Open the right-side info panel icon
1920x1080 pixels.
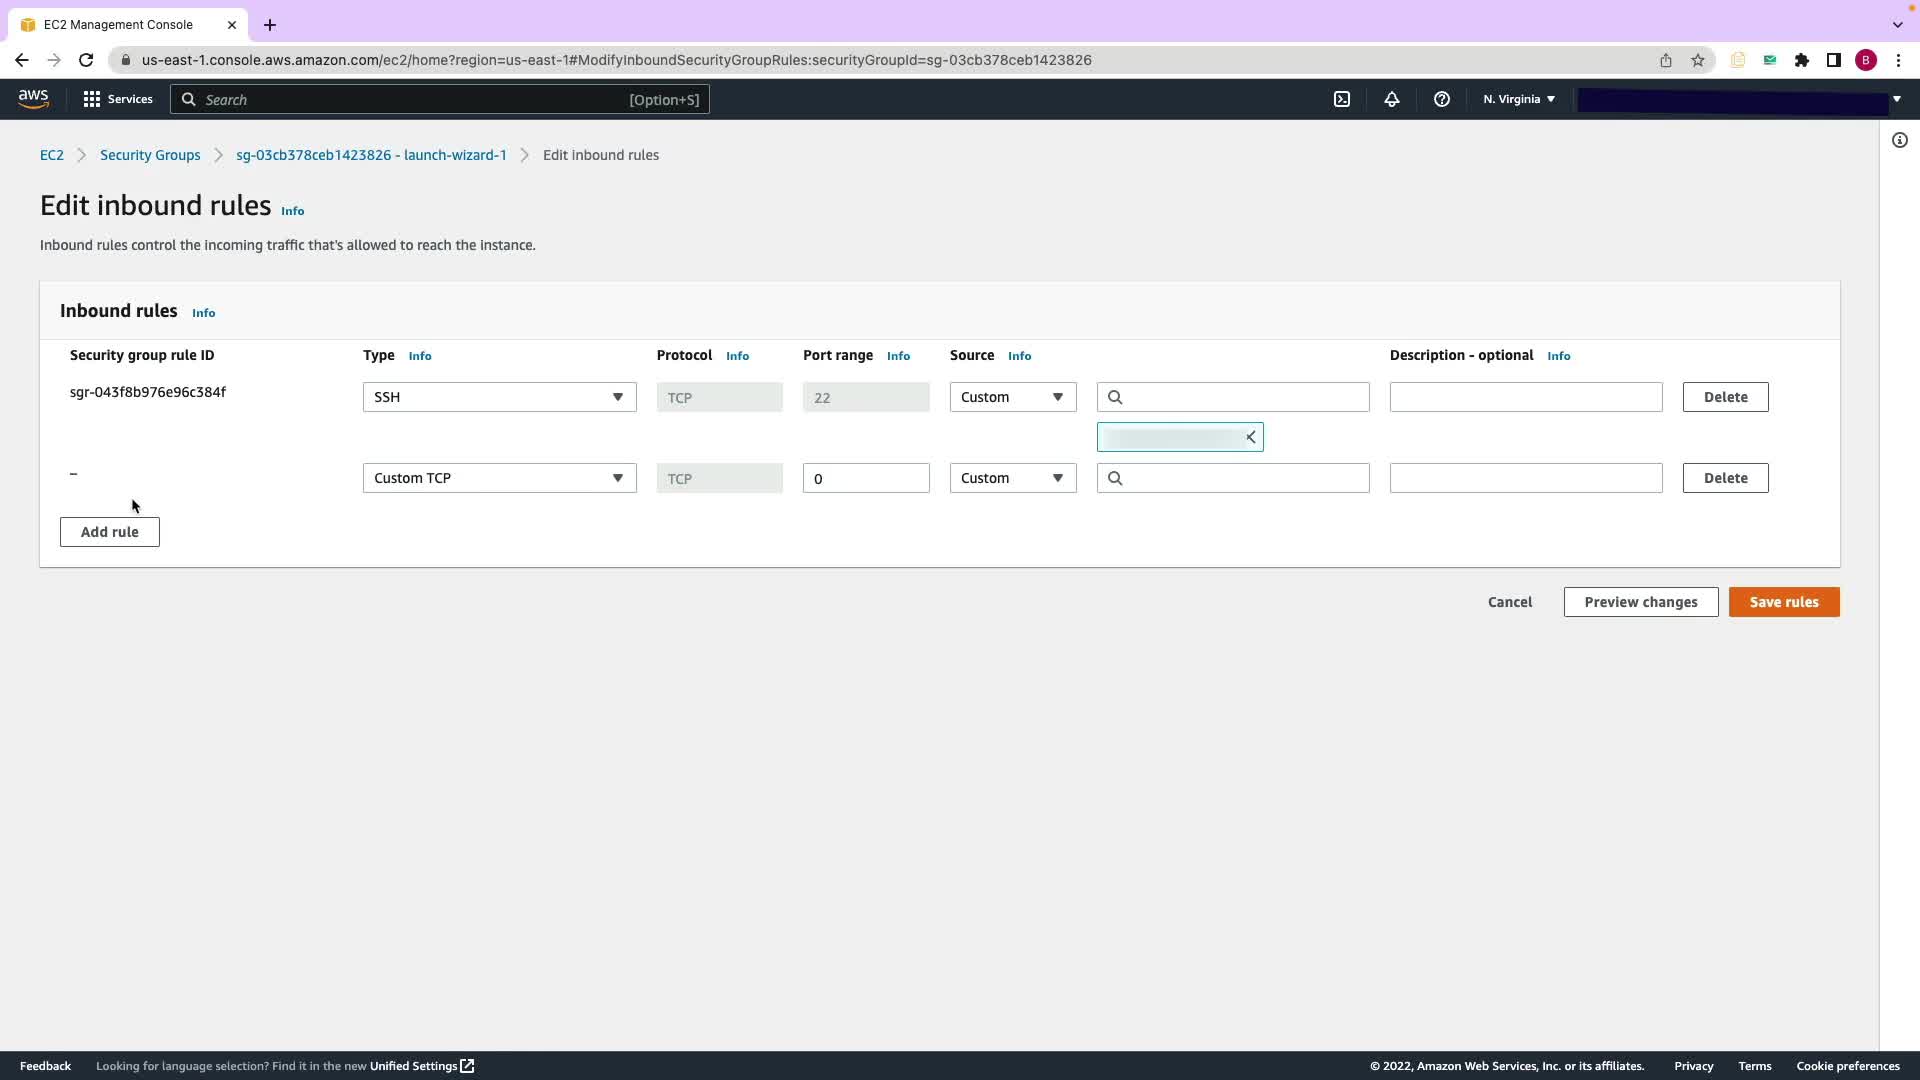point(1899,140)
